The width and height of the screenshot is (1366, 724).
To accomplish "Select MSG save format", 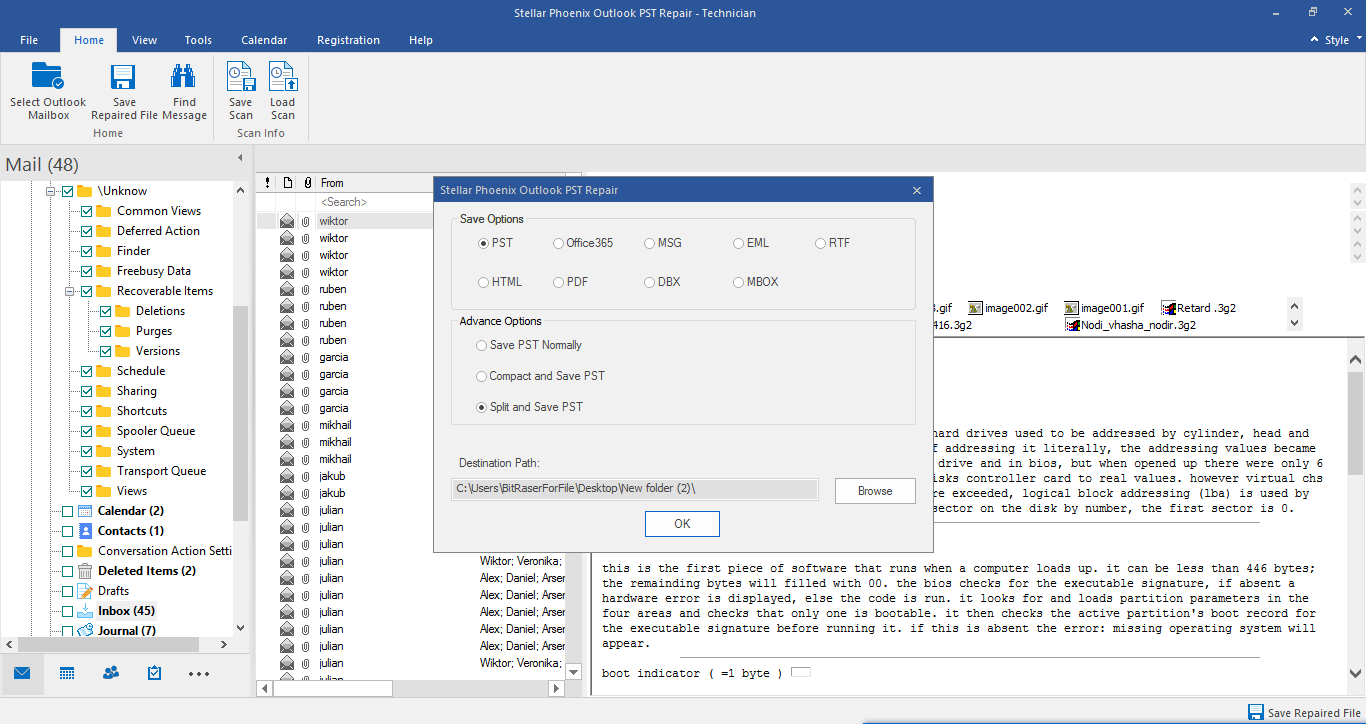I will pyautogui.click(x=663, y=243).
